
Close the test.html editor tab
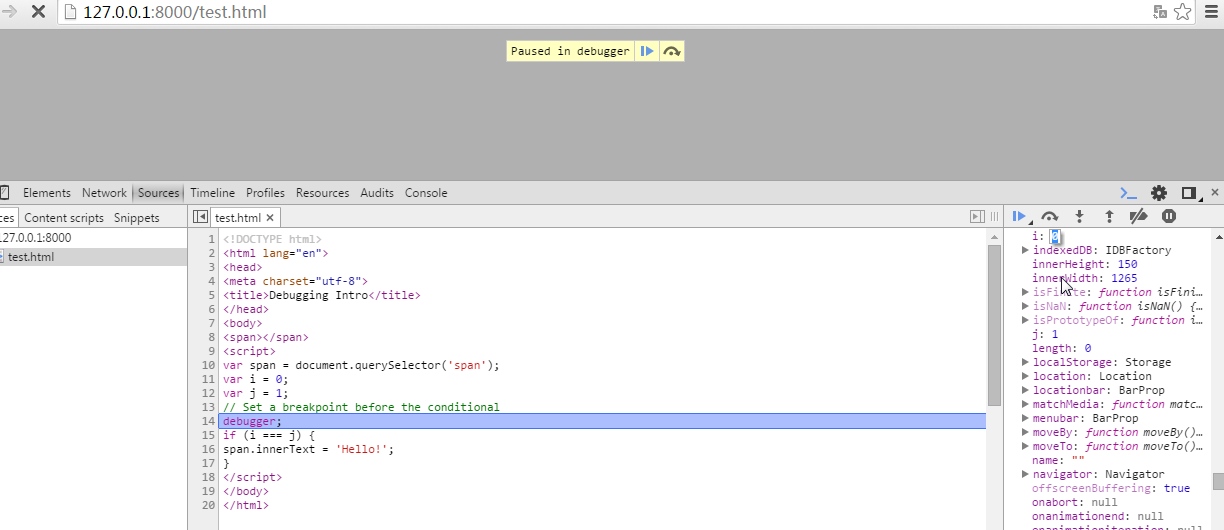(270, 217)
